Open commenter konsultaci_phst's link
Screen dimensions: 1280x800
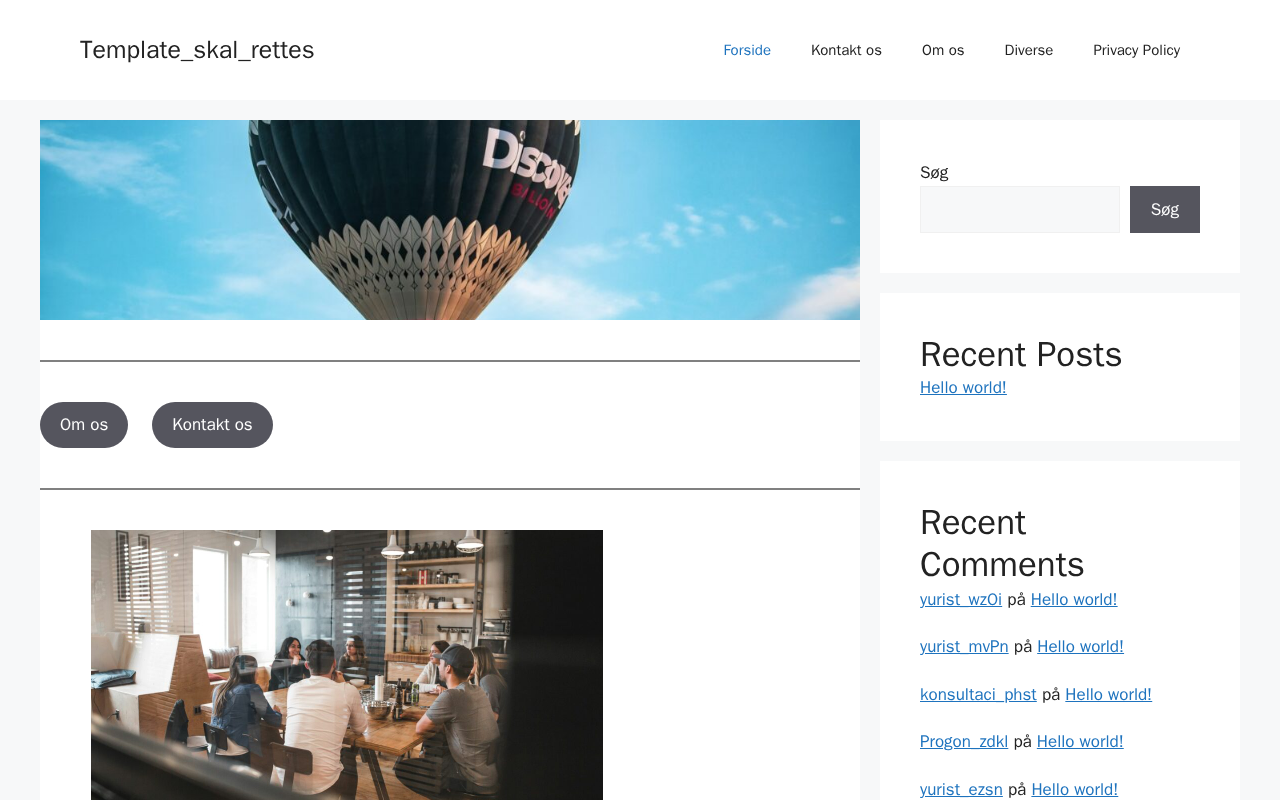(x=978, y=695)
